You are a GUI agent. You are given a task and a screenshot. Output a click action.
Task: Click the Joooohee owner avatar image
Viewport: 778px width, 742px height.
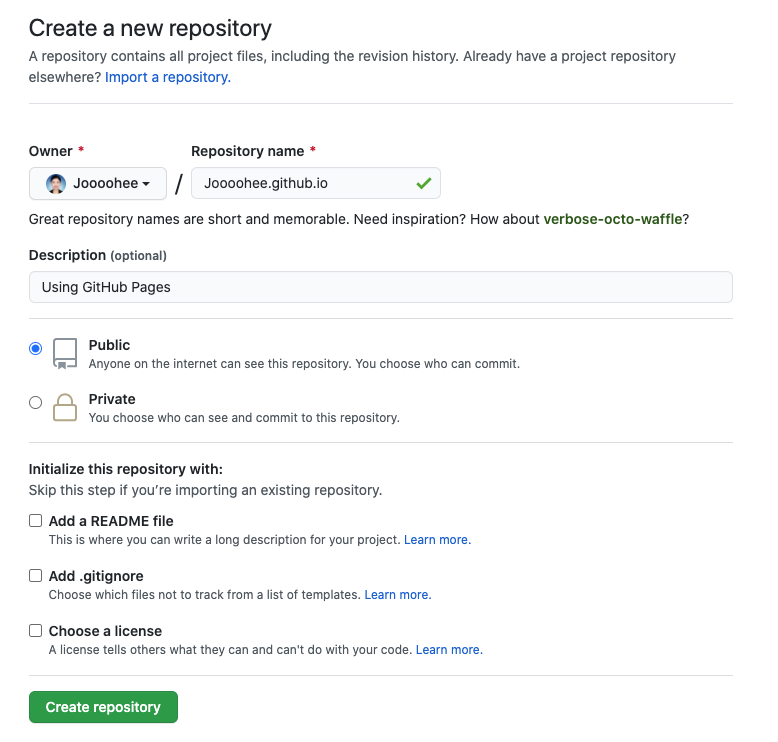pos(56,184)
